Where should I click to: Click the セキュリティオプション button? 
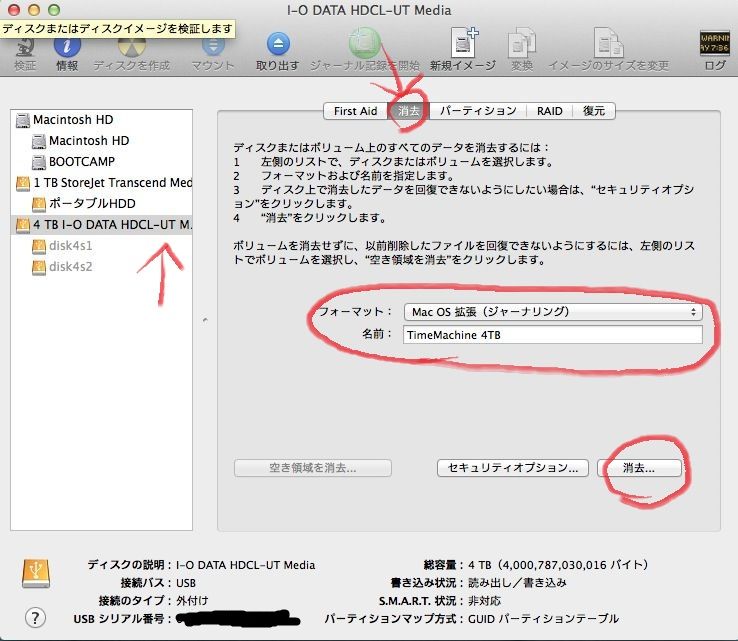(513, 468)
